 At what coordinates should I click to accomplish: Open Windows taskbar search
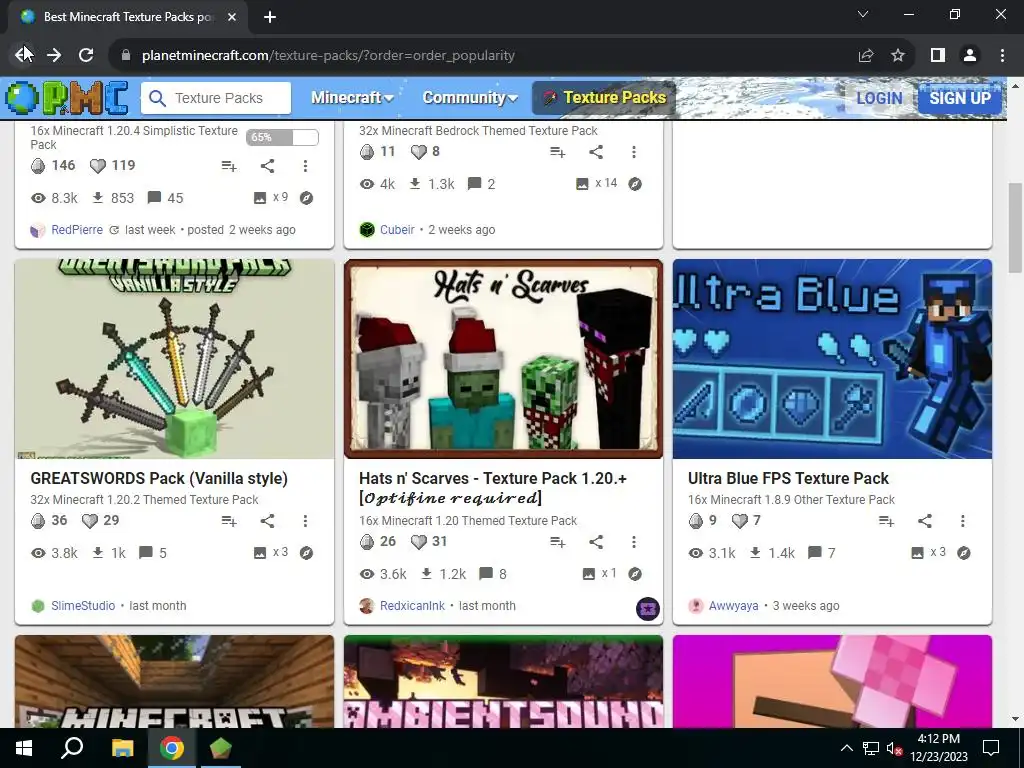pyautogui.click(x=72, y=748)
